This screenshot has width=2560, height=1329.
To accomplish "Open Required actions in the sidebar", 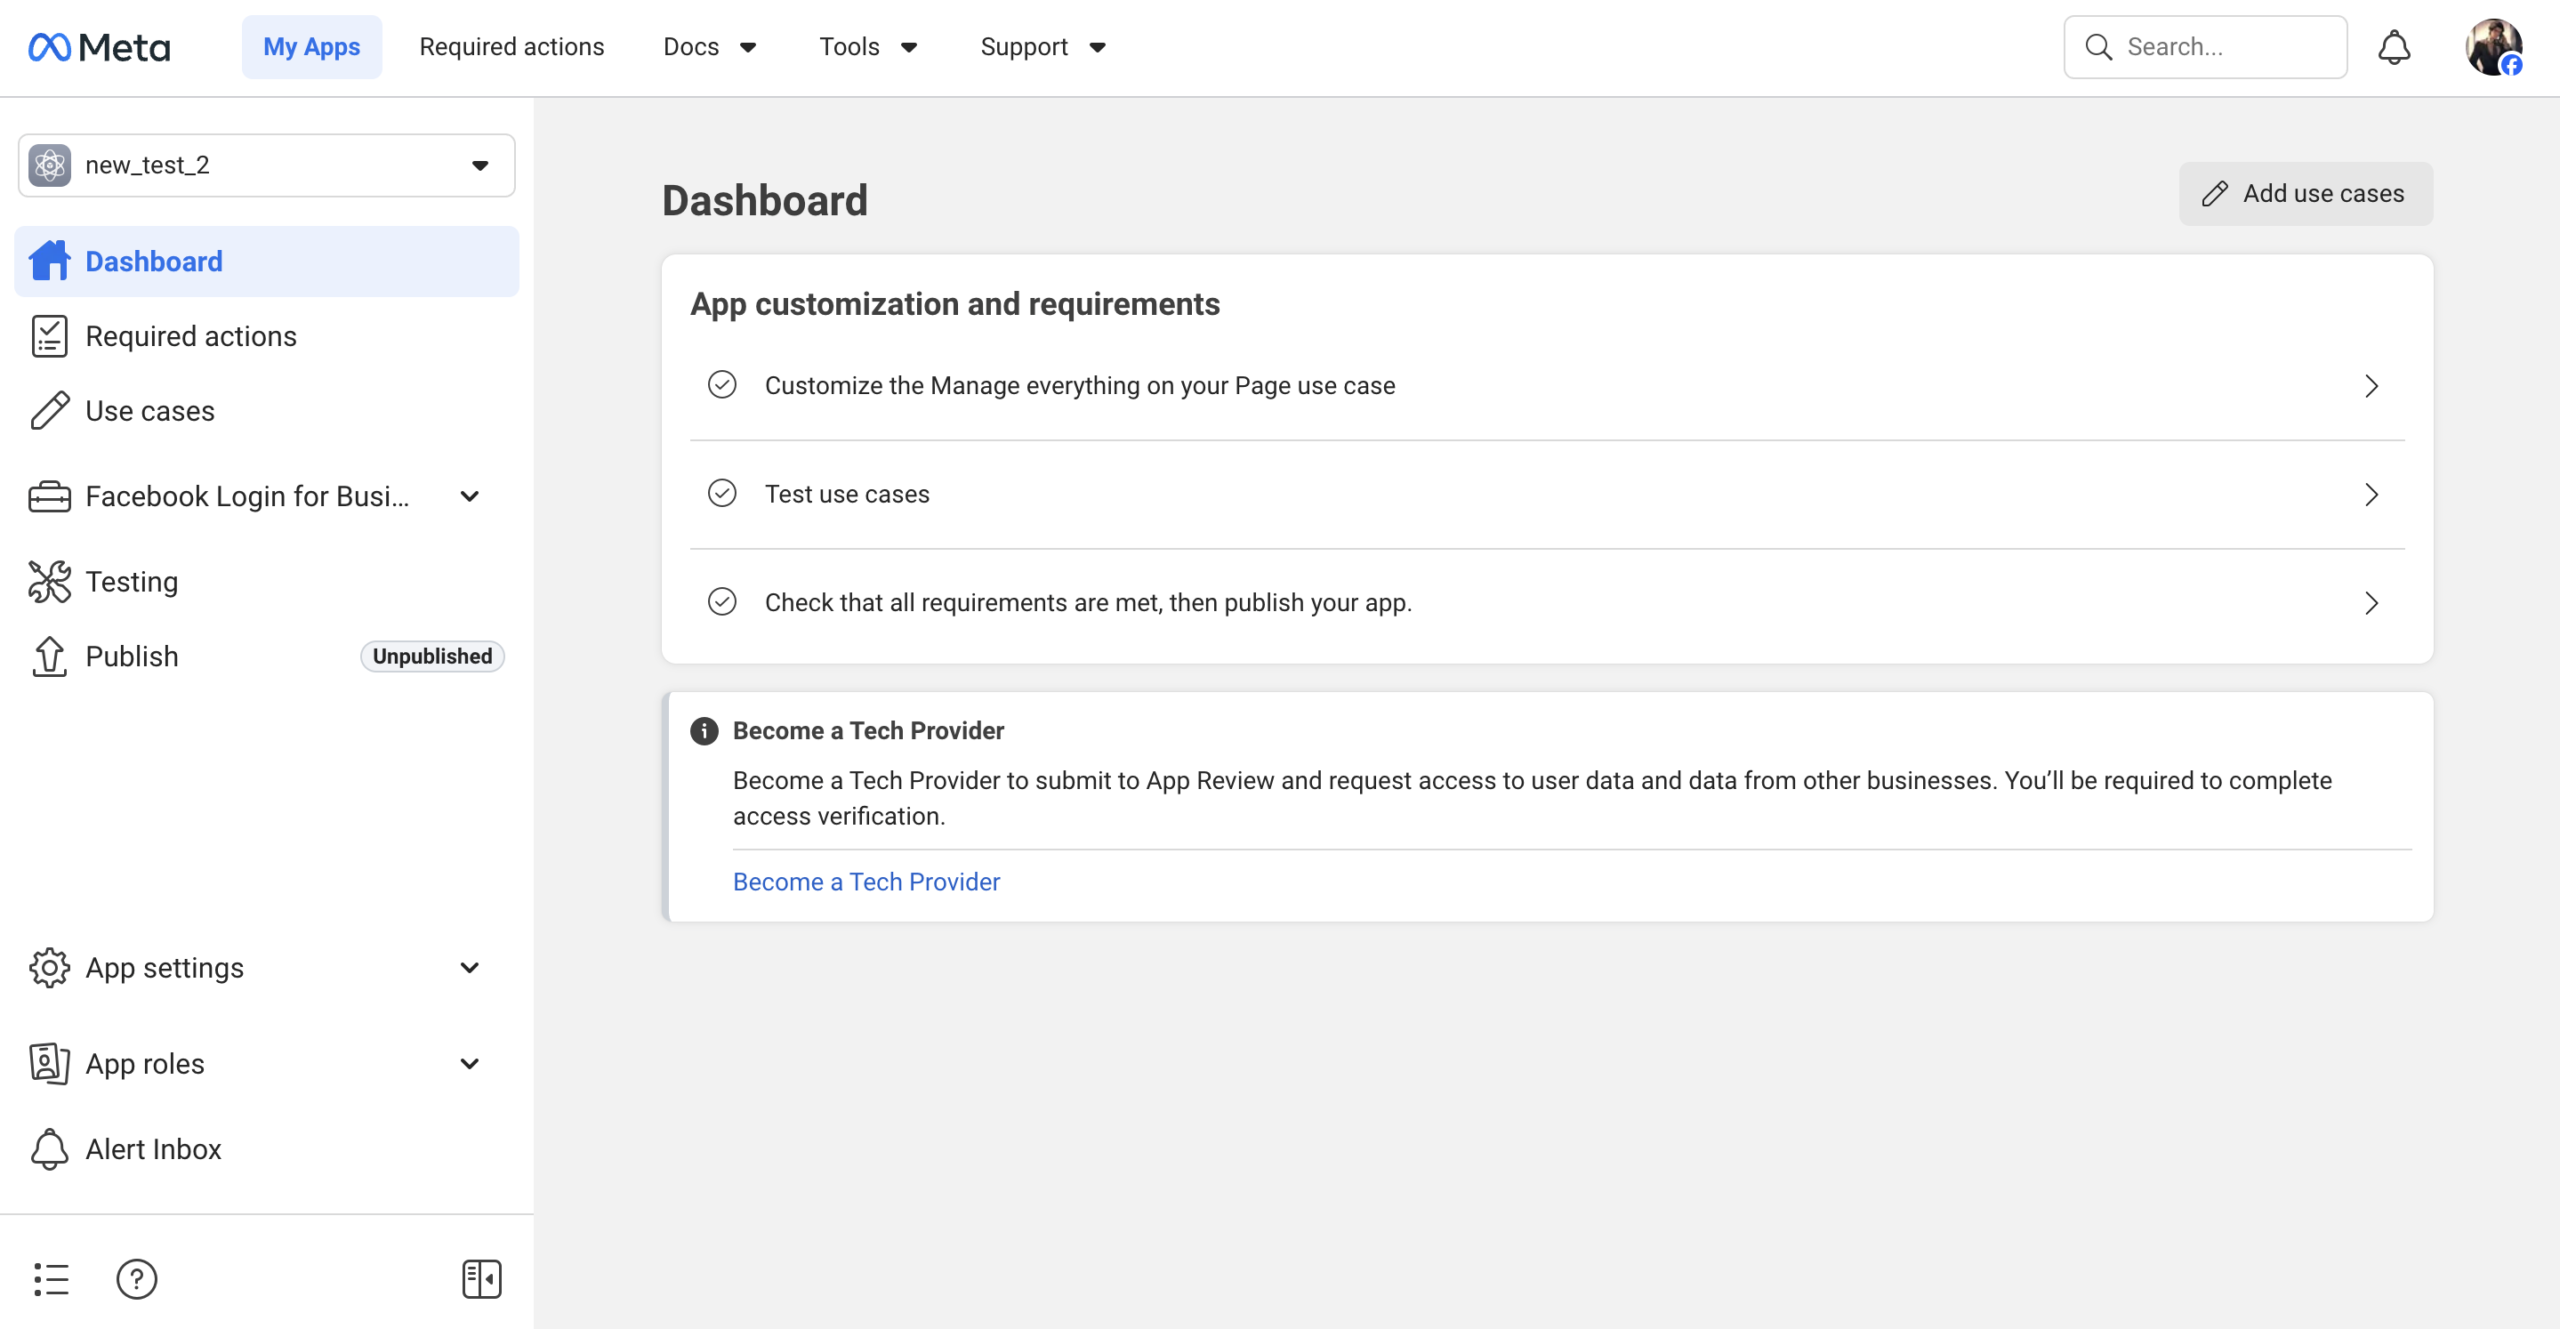I will point(266,336).
